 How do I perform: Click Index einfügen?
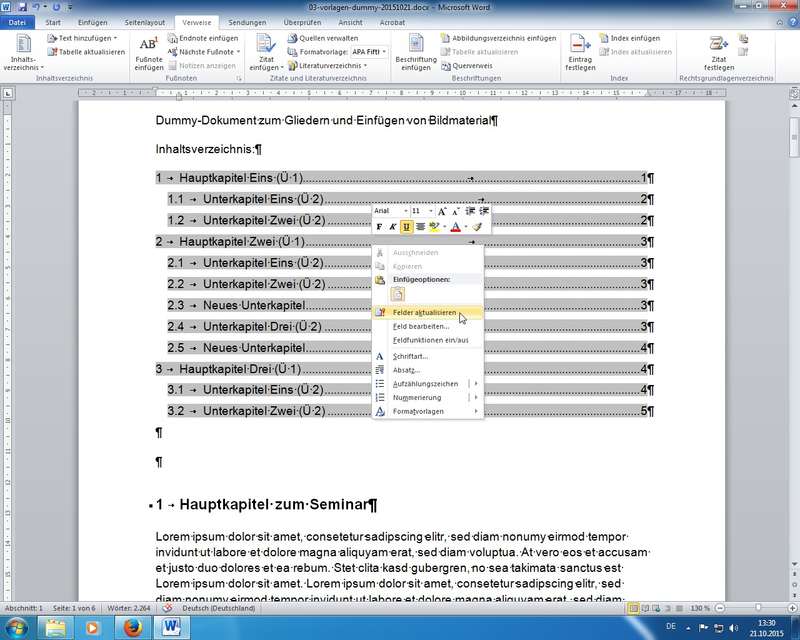(630, 38)
